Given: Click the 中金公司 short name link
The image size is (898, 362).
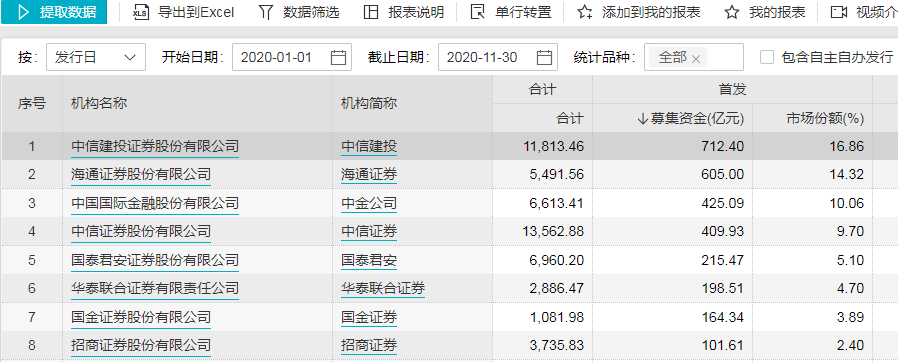Looking at the screenshot, I should coord(369,203).
